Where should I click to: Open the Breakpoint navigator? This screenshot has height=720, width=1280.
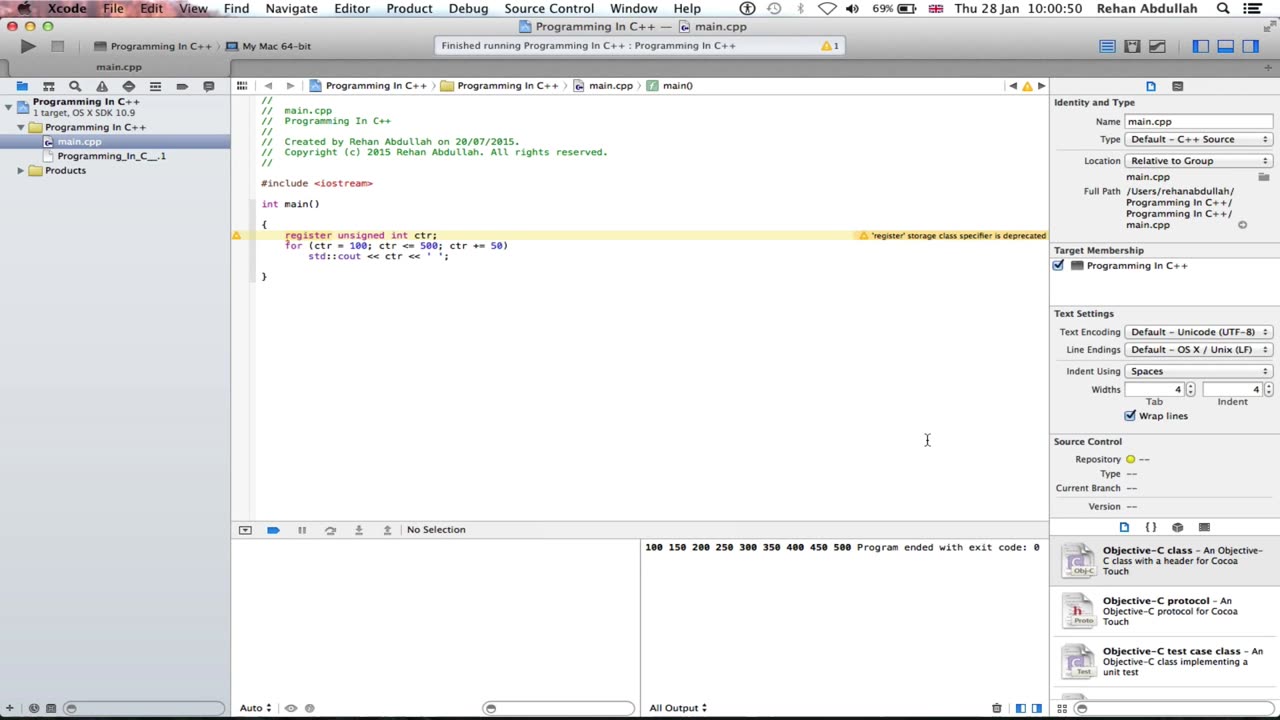pyautogui.click(x=182, y=87)
